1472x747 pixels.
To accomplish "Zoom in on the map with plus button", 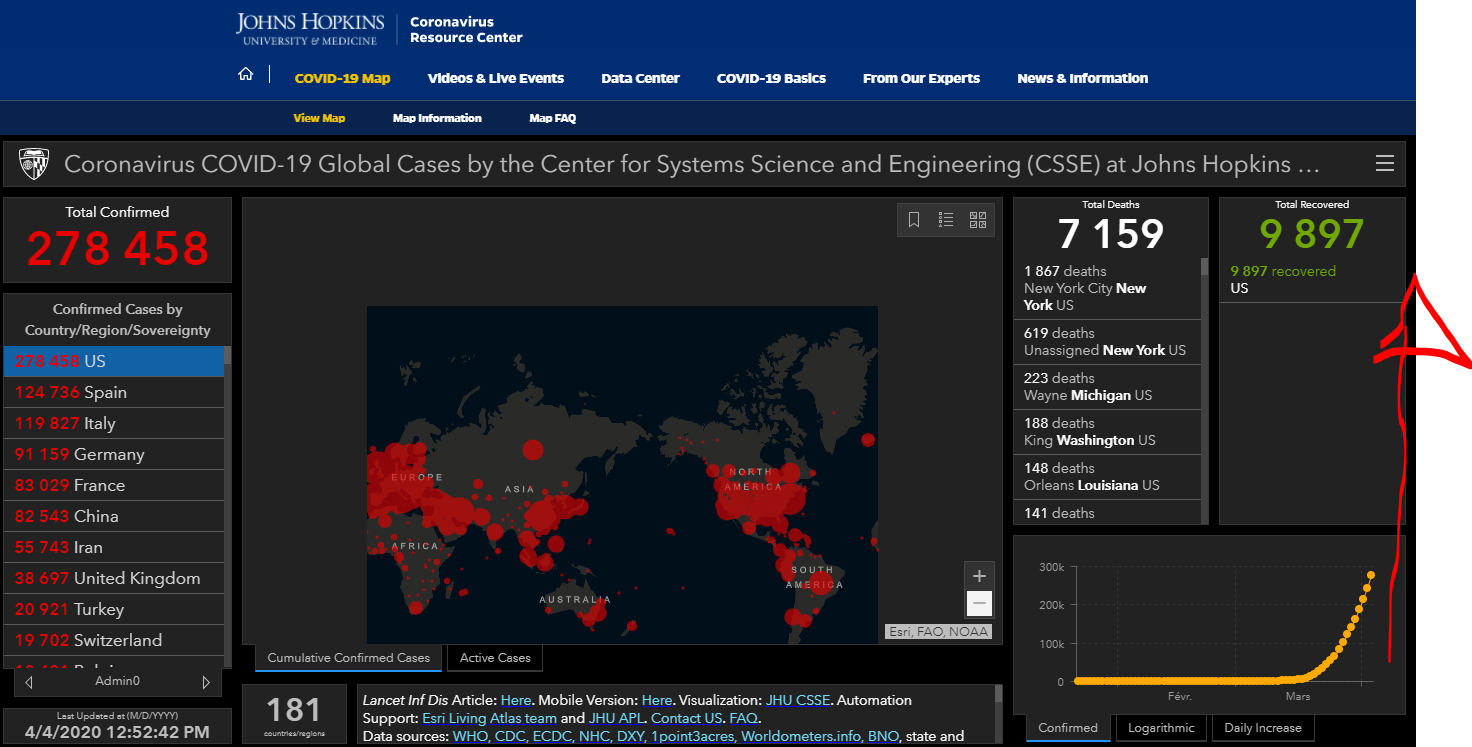I will [x=979, y=576].
